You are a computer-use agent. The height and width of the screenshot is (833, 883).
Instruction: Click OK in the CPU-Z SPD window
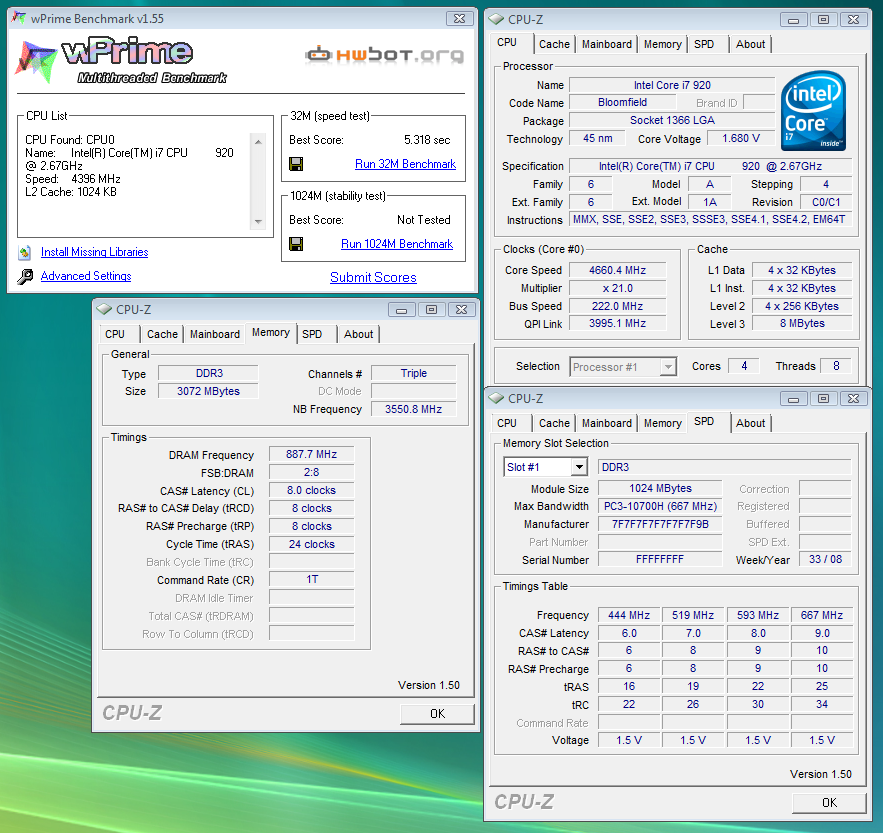point(829,803)
